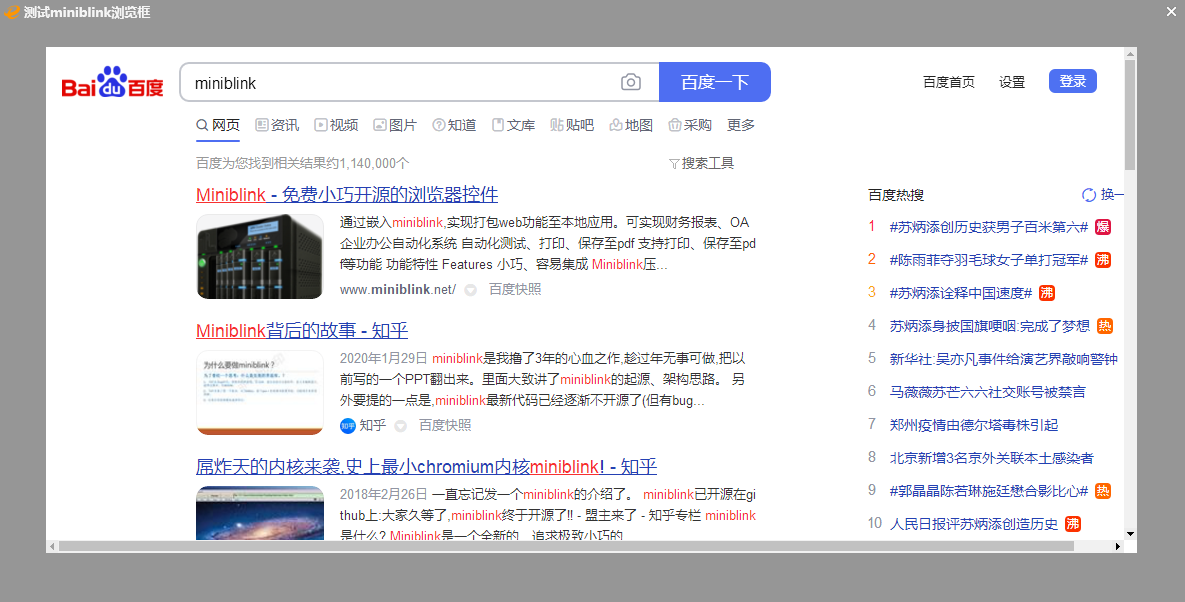Open hot search #苏炳添创历史获男子百米第六#

click(x=989, y=227)
